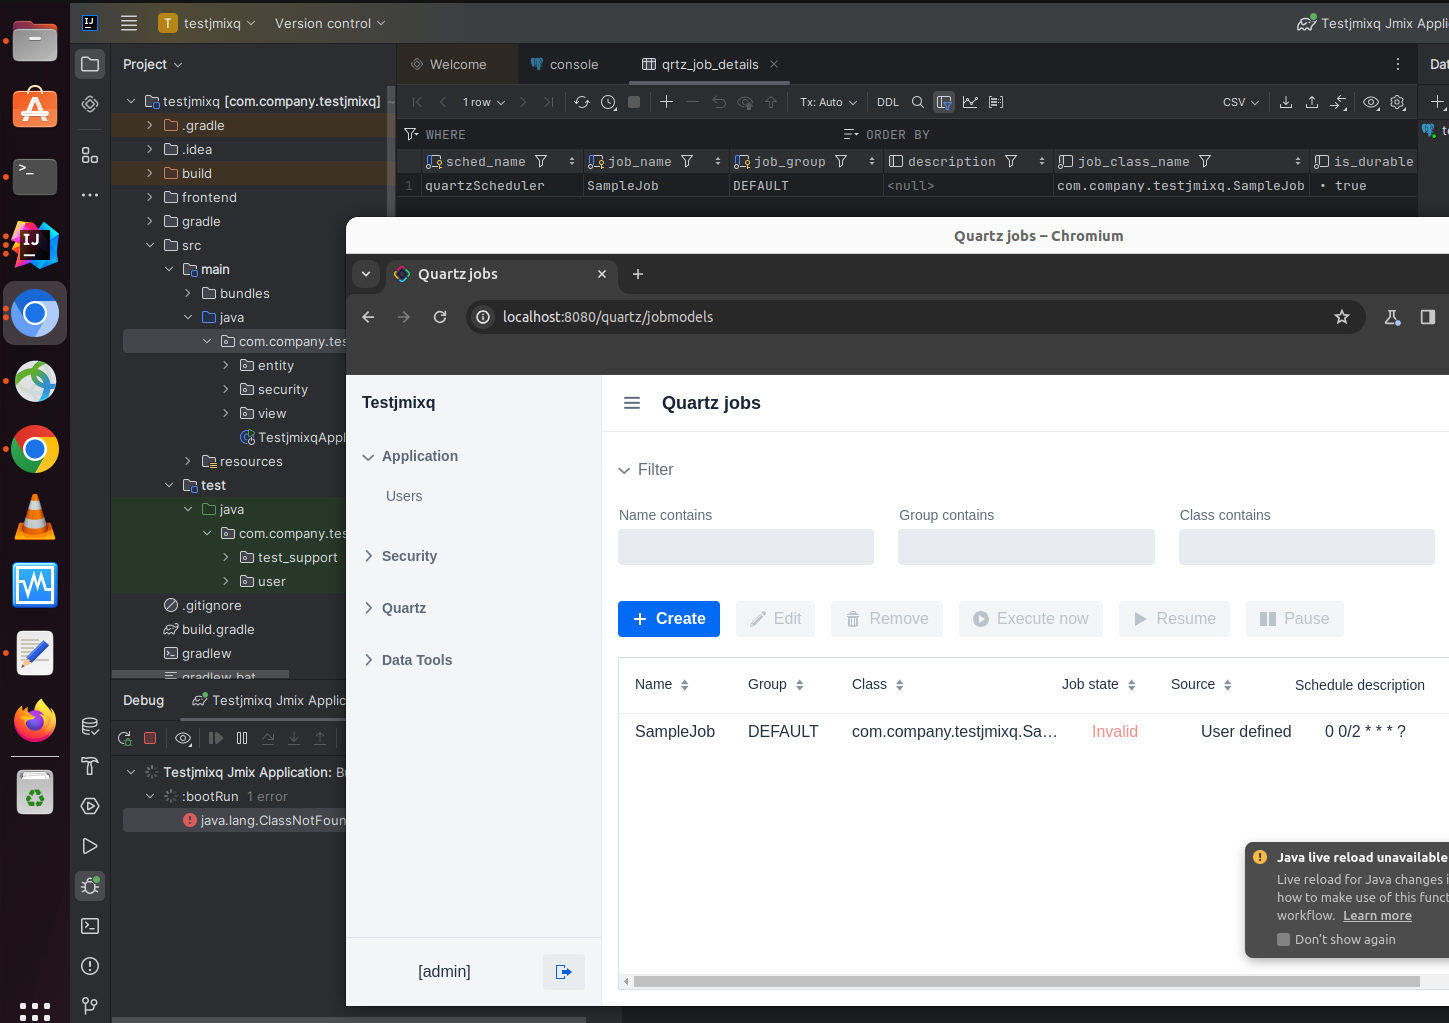Image resolution: width=1449 pixels, height=1023 pixels.
Task: Click the stop square in the table toolbar
Action: [x=634, y=102]
